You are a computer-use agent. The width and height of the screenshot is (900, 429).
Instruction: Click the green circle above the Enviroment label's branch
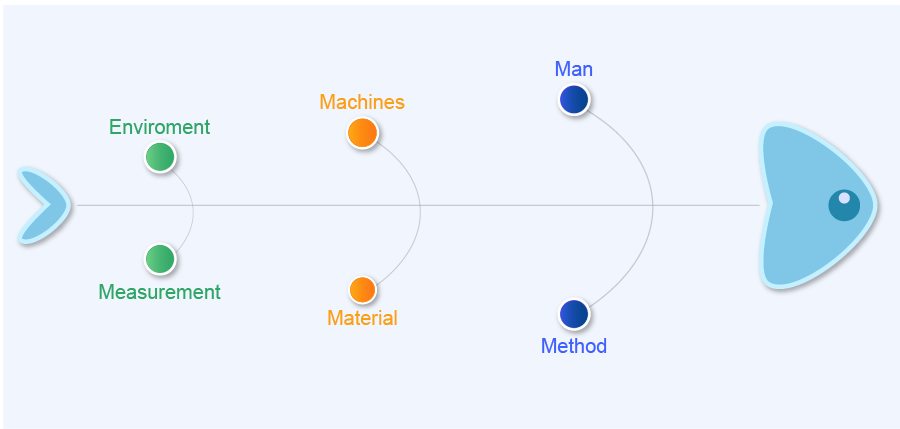pos(160,157)
